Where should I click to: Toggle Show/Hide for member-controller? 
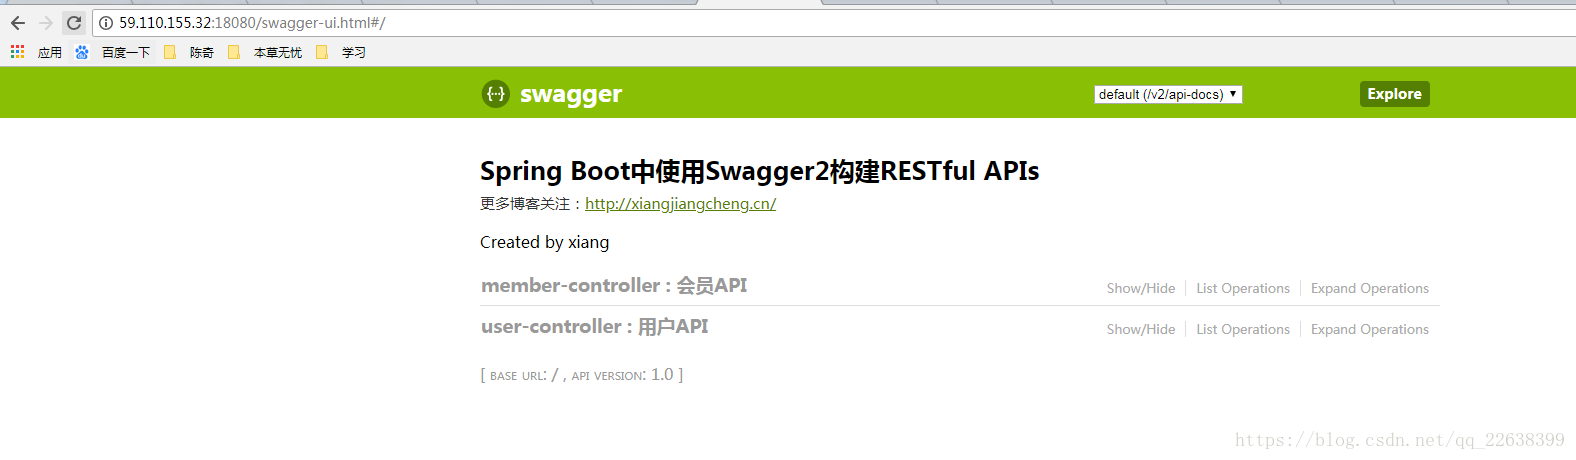[x=1141, y=288]
